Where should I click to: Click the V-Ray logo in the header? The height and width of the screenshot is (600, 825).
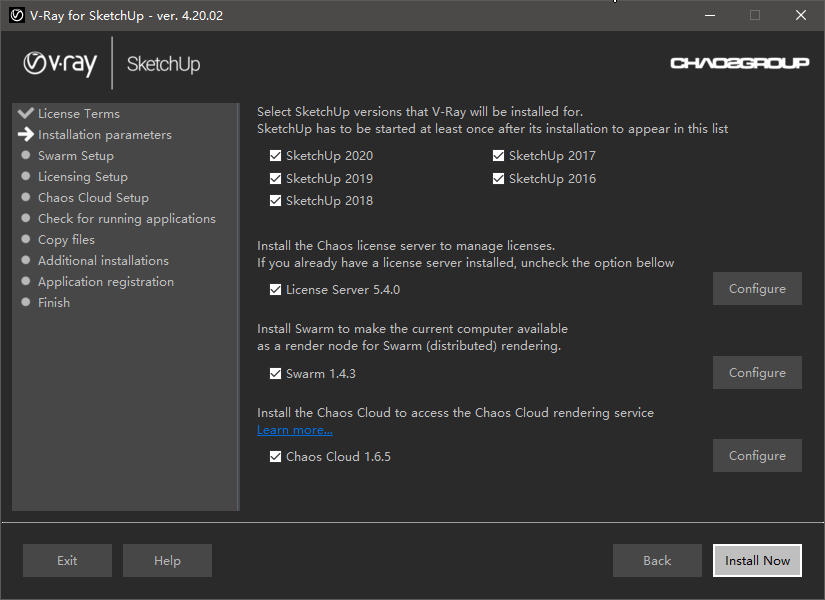tap(60, 64)
